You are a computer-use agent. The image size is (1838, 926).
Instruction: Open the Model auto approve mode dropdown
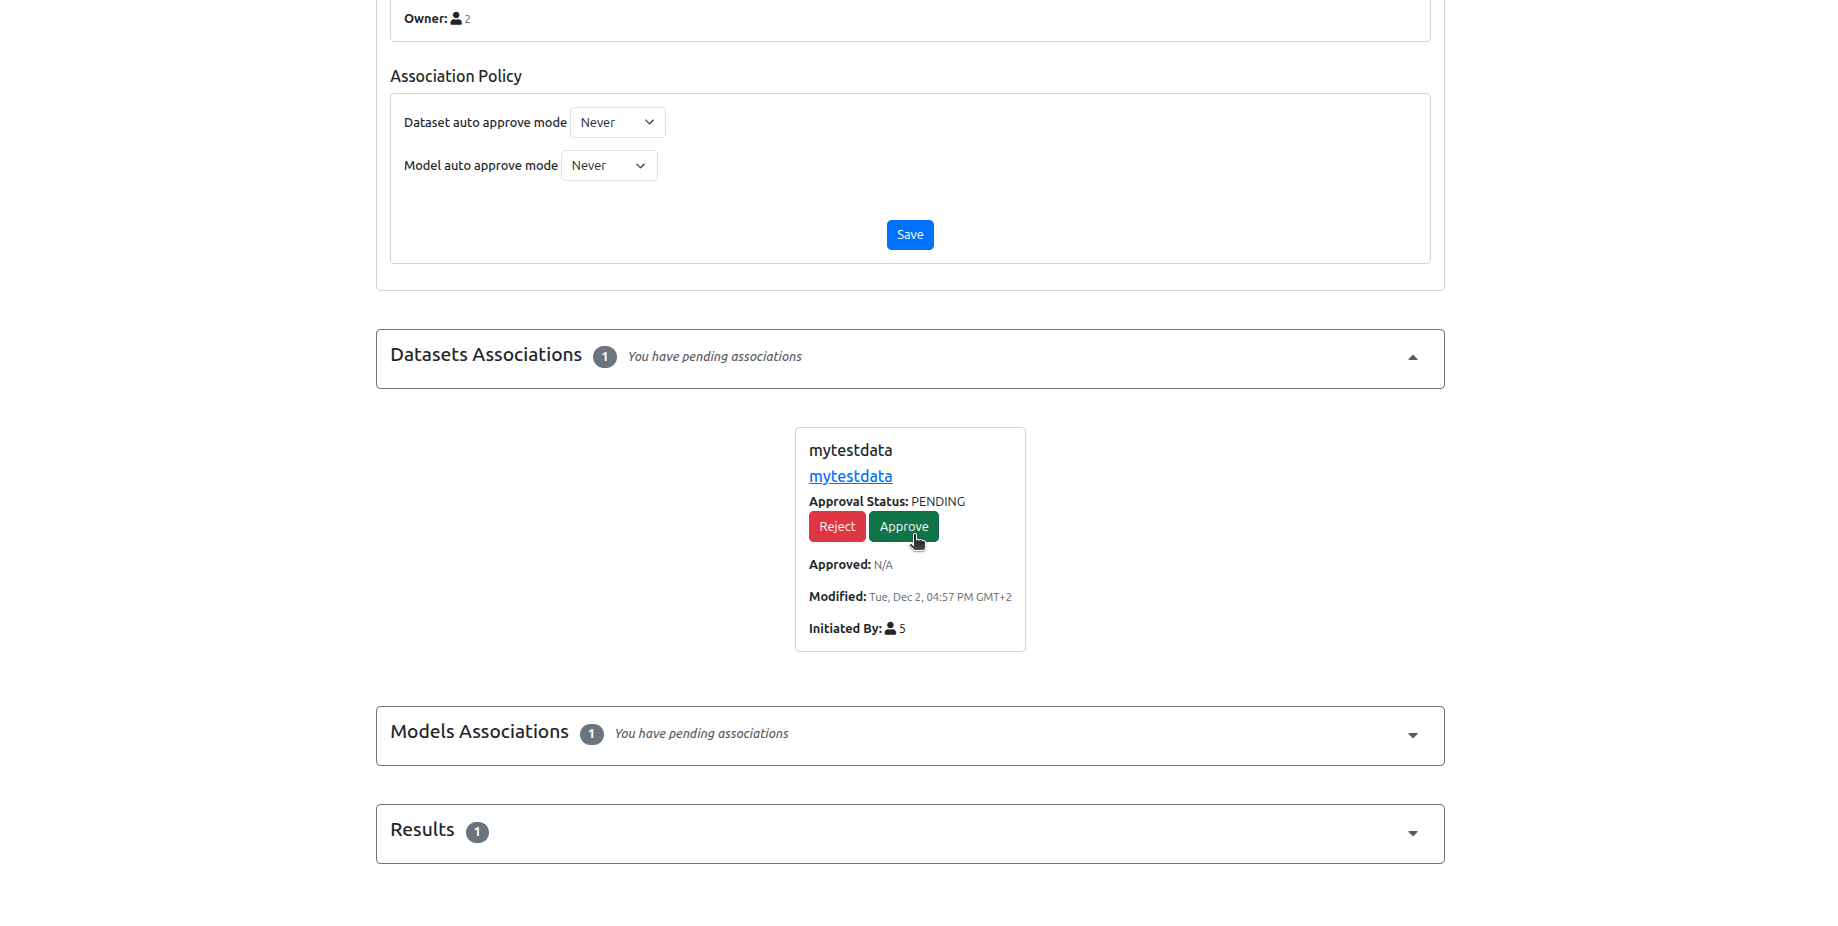[x=608, y=165]
